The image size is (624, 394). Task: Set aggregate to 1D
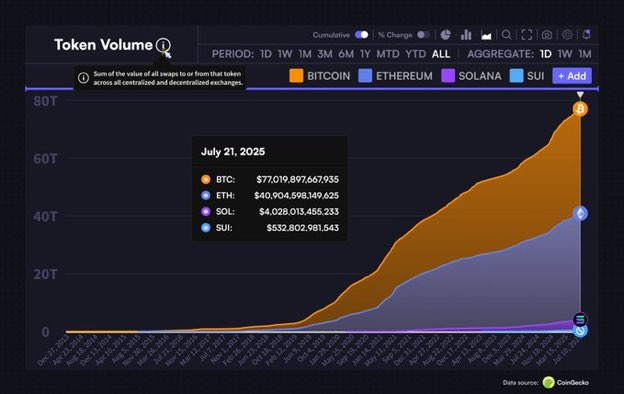click(x=546, y=54)
